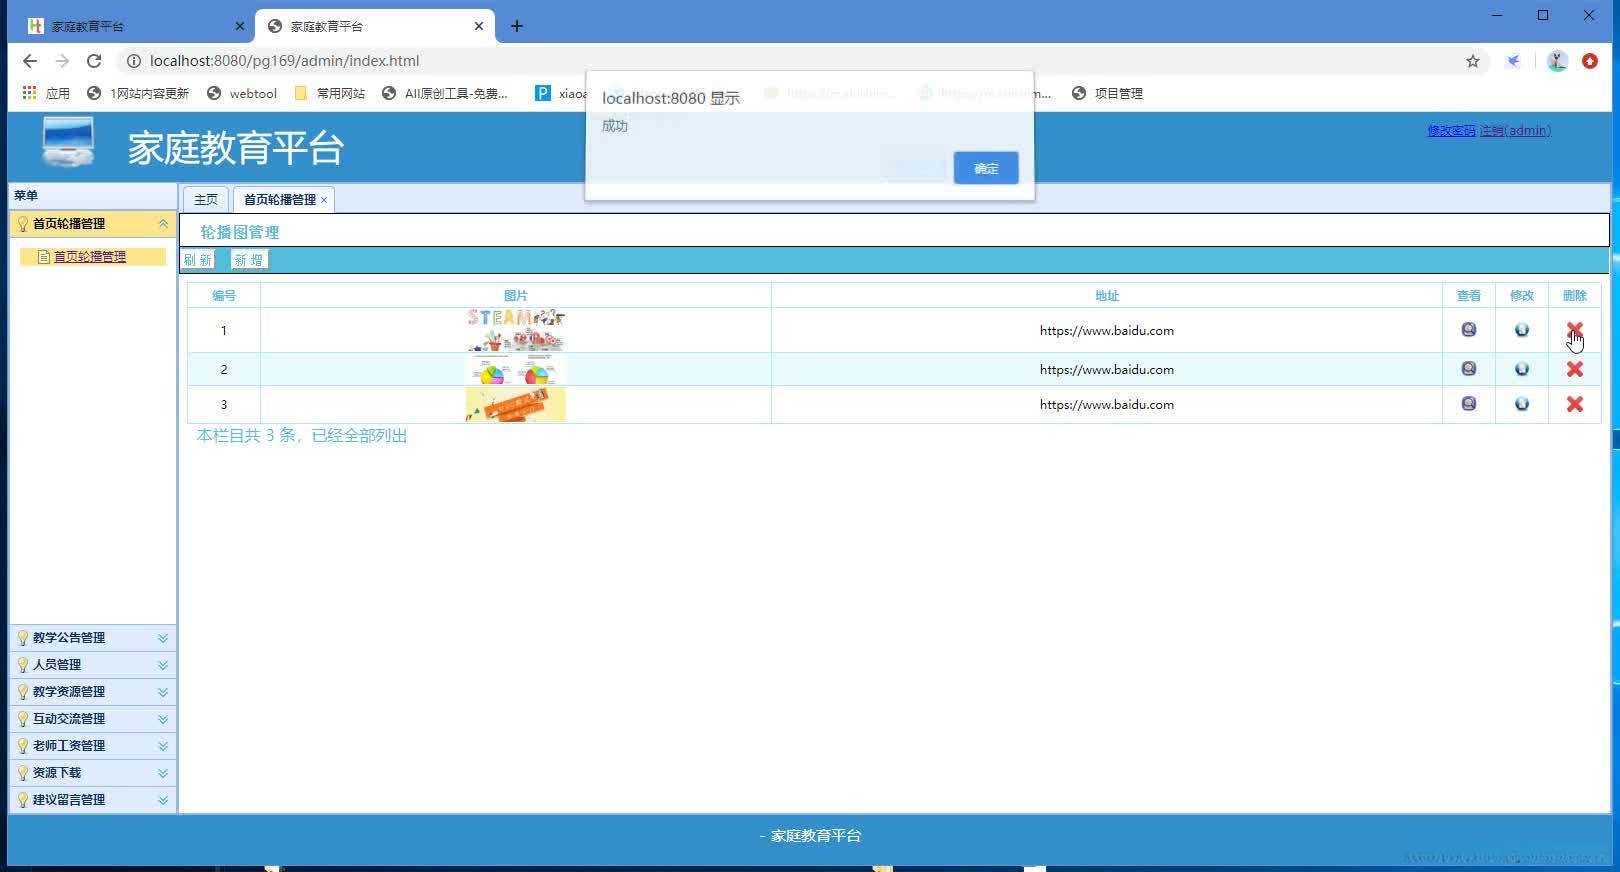Viewport: 1620px width, 872px height.
Task: Open the 1网站内容更新 bookmark
Action: click(x=138, y=93)
